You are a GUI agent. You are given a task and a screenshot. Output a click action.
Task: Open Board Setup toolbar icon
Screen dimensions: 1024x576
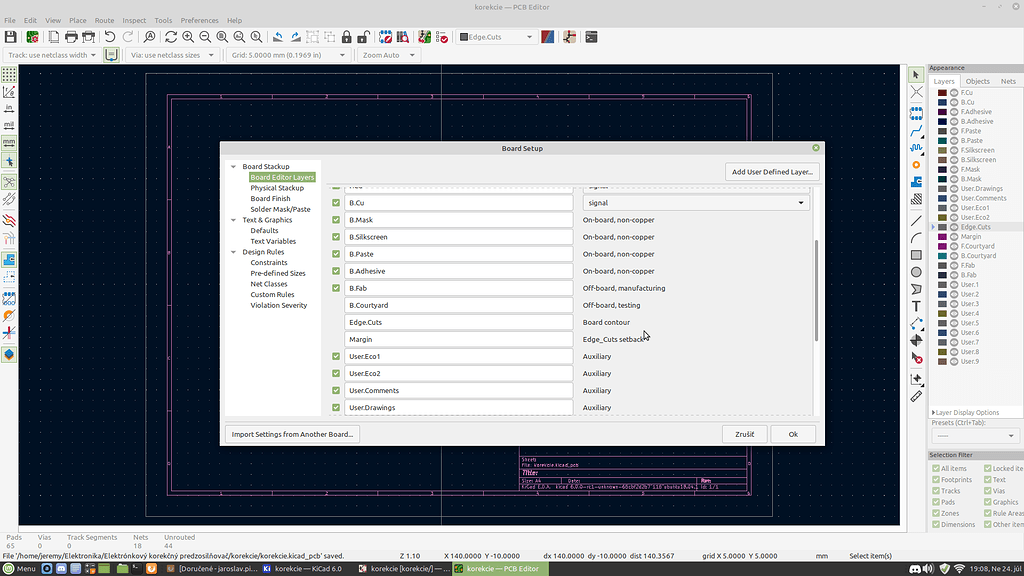point(32,37)
